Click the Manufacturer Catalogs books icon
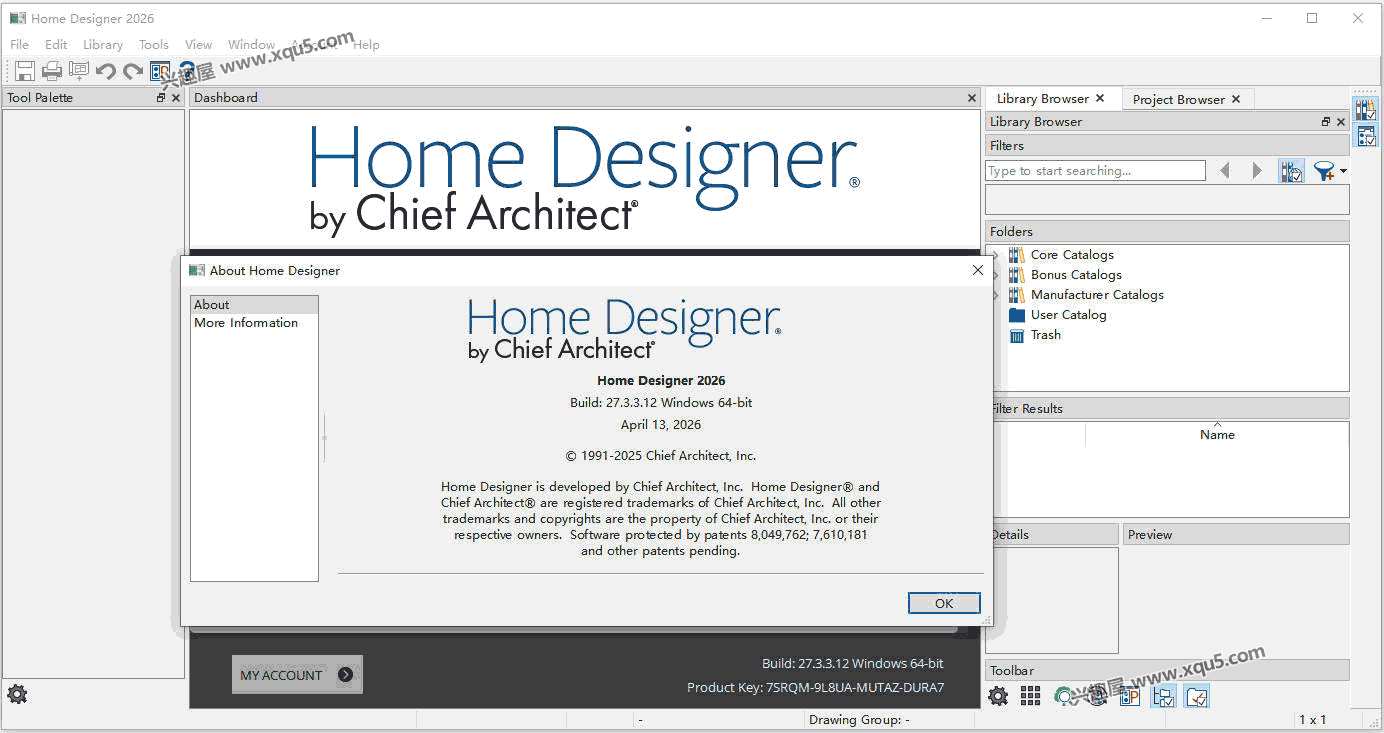The image size is (1384, 733). [x=1017, y=295]
